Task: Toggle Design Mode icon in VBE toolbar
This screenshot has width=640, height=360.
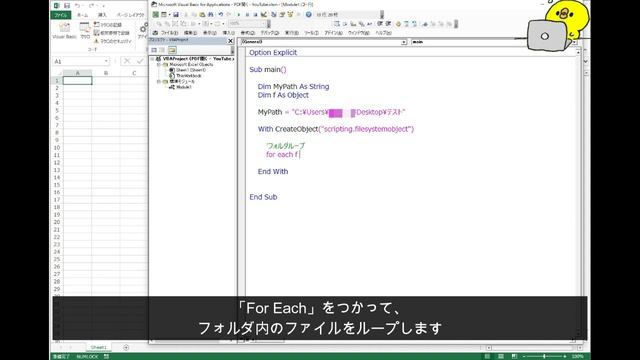Action: [264, 15]
